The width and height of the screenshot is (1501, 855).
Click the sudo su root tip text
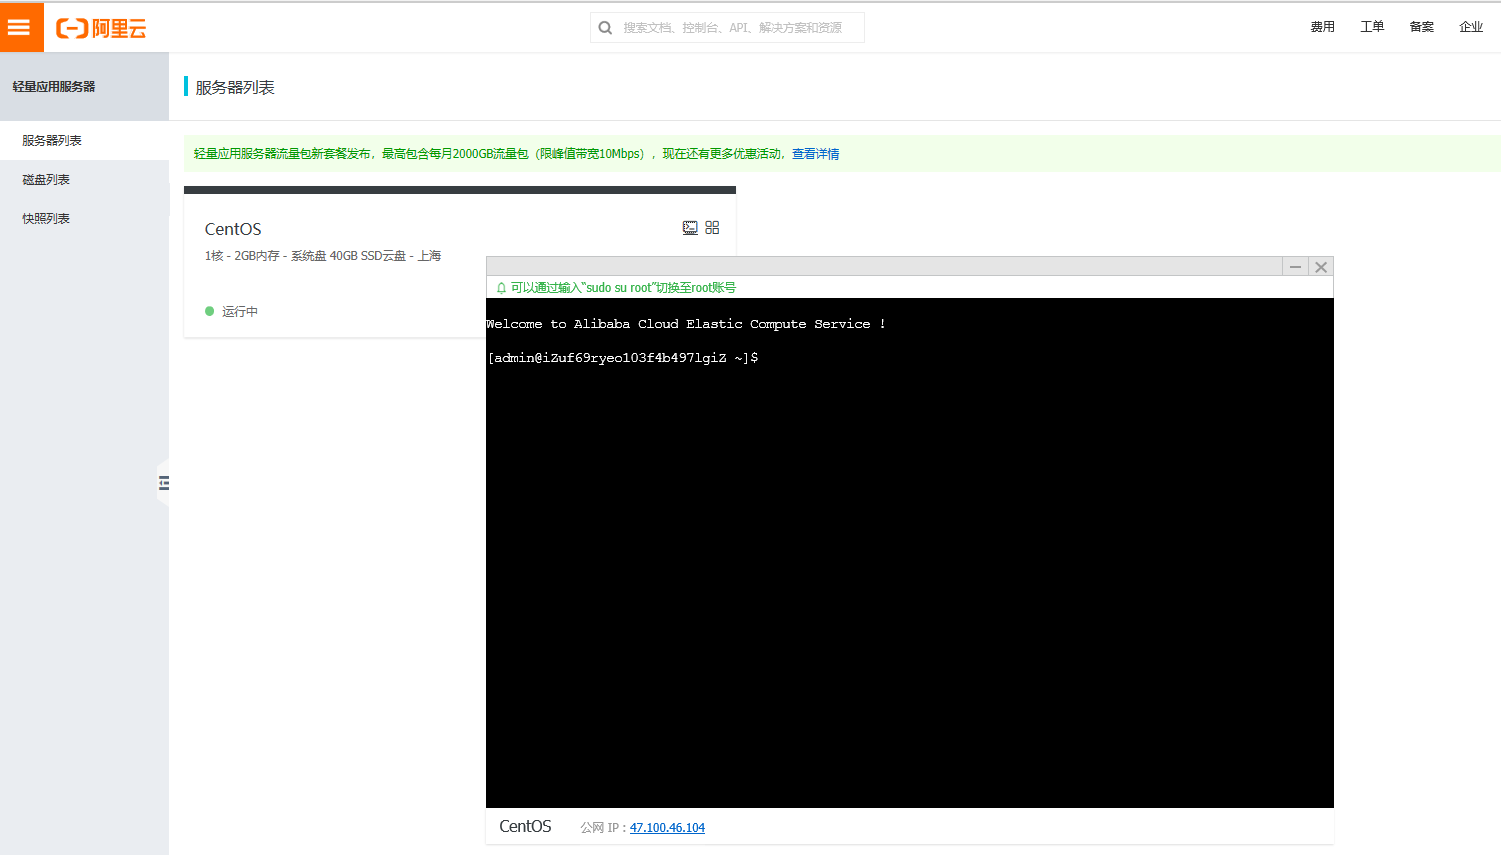pos(623,288)
